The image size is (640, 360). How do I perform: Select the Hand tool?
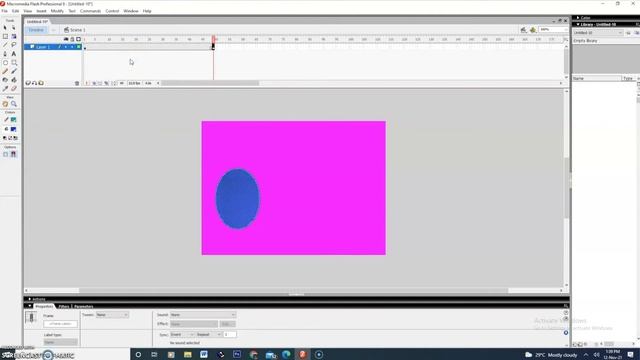click(x=5, y=104)
